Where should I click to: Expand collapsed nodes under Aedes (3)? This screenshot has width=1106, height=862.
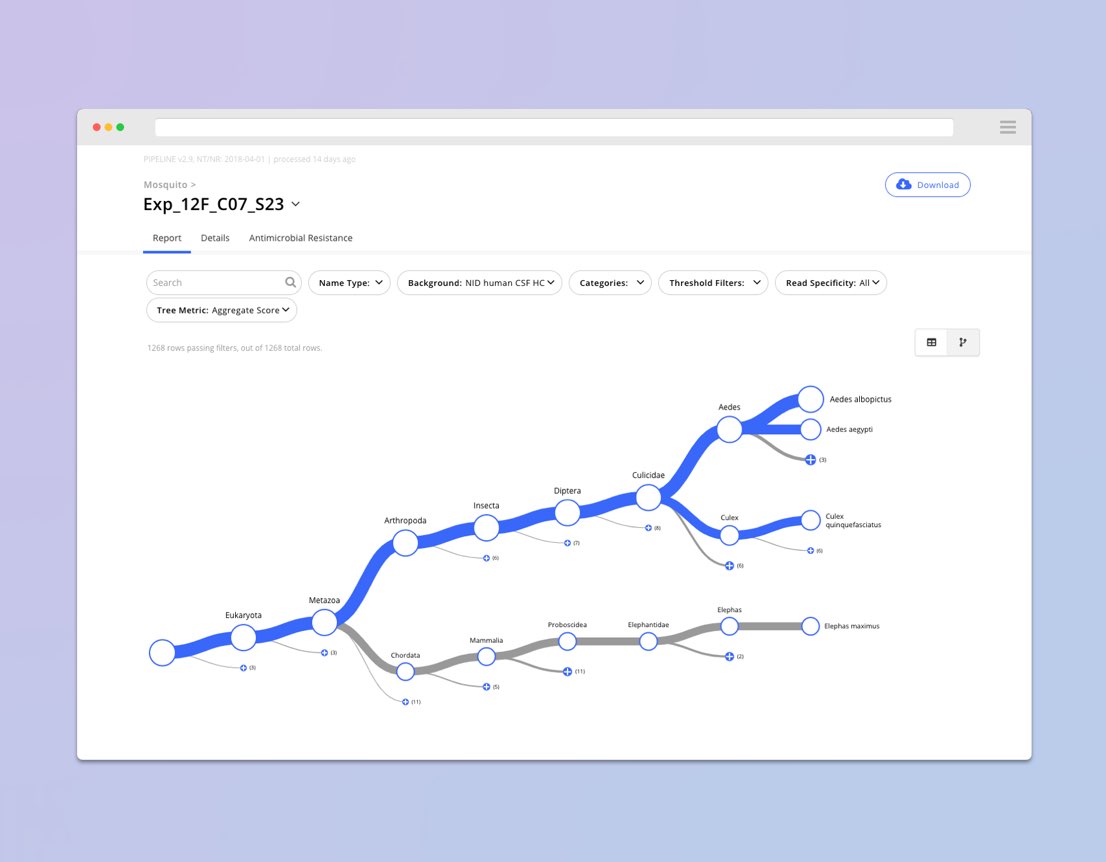pyautogui.click(x=811, y=459)
